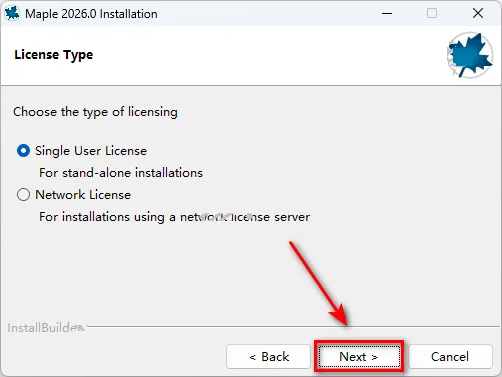Select the Single User License radio button
The width and height of the screenshot is (502, 377).
(23, 151)
